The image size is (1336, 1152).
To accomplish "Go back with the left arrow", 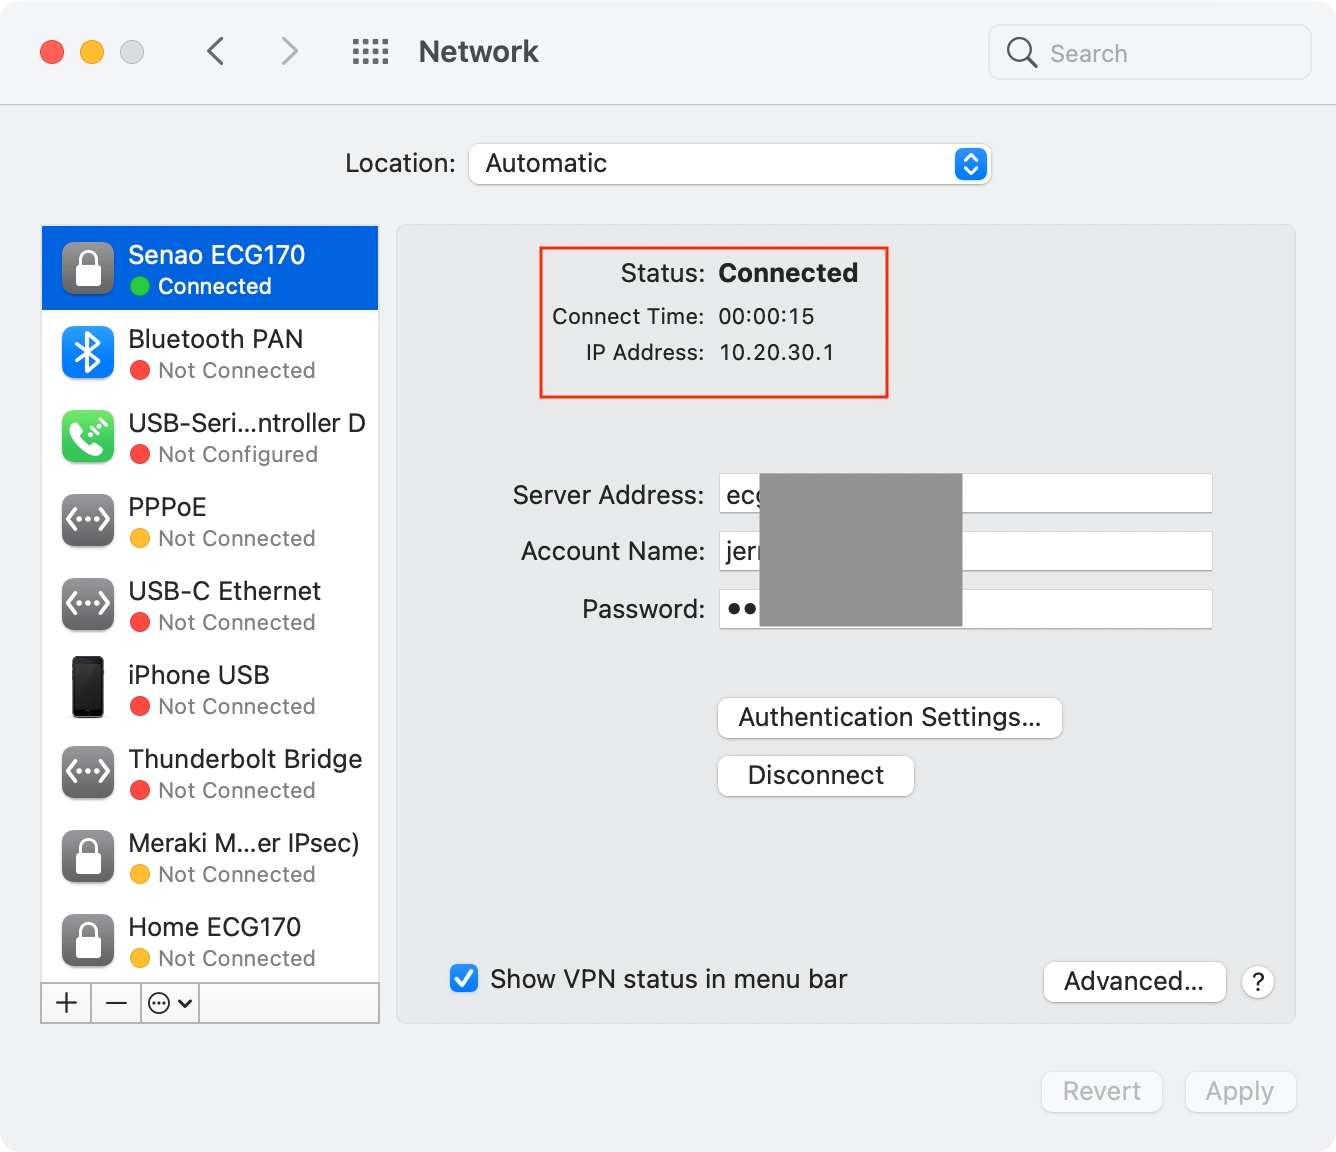I will coord(215,52).
